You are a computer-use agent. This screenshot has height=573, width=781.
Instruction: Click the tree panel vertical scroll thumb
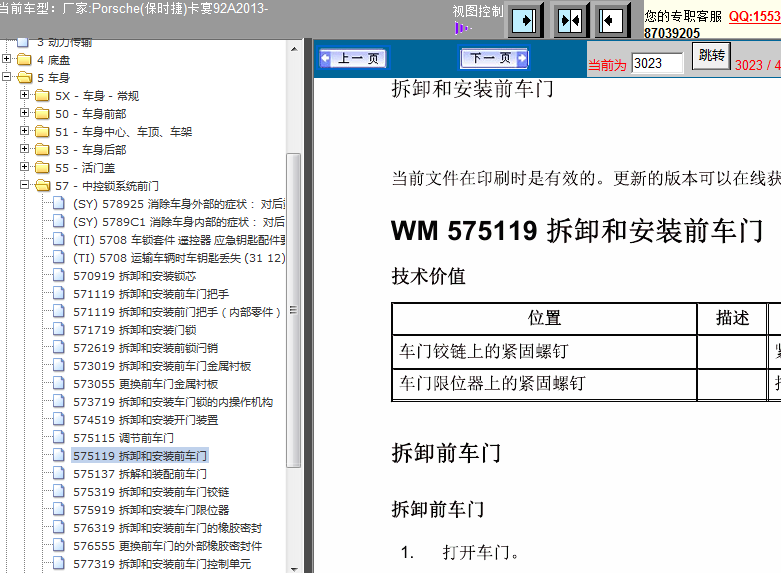294,310
